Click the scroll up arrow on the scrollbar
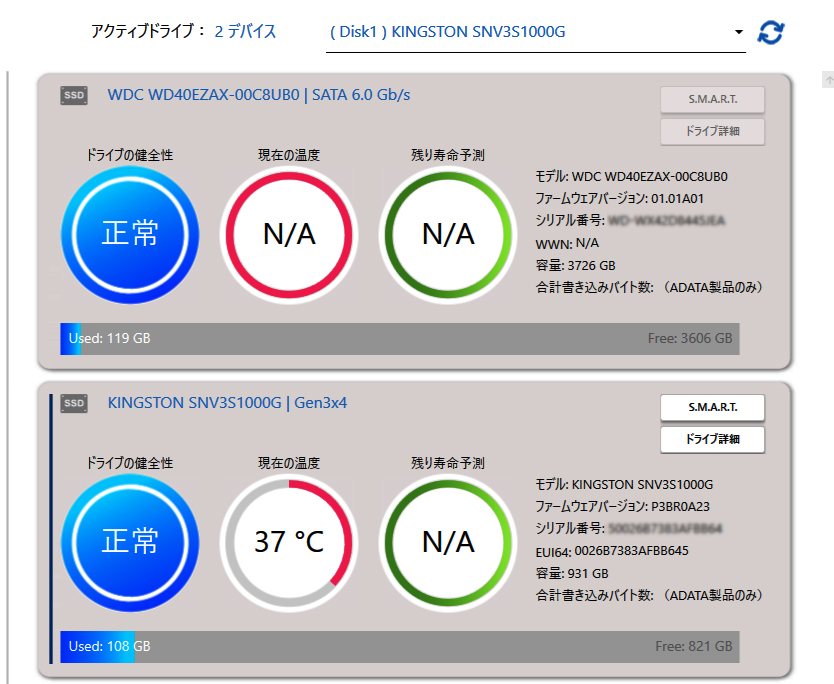The height and width of the screenshot is (684, 834). coord(828,80)
